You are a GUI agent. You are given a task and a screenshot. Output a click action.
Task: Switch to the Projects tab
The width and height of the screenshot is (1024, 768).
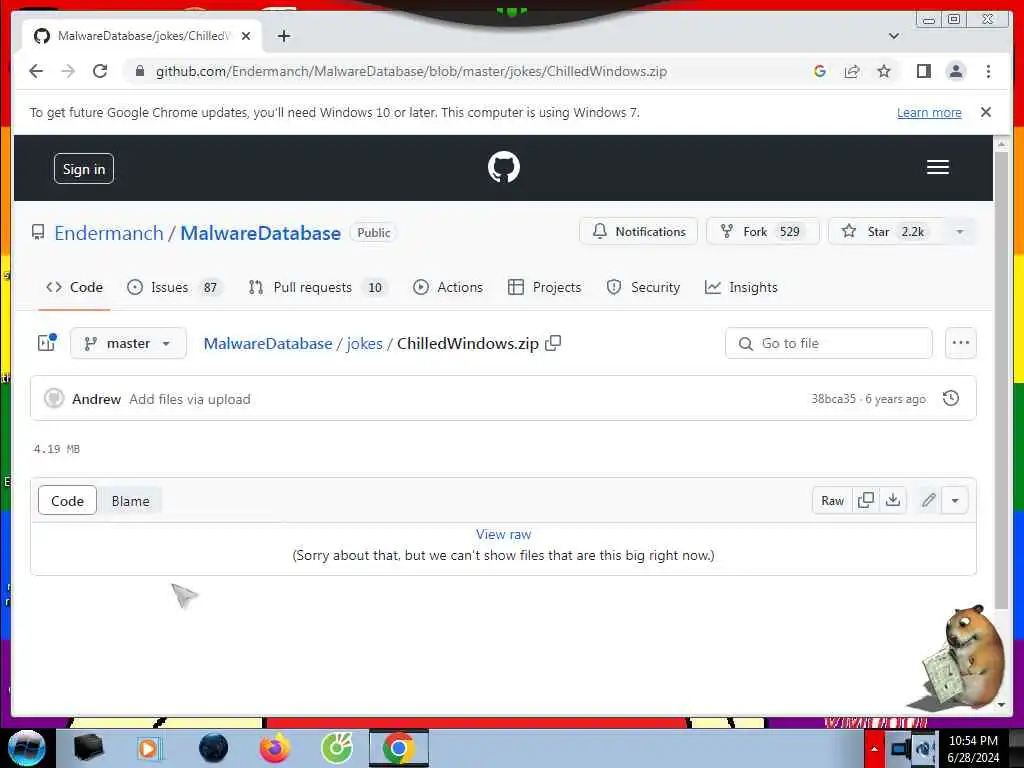click(x=545, y=287)
